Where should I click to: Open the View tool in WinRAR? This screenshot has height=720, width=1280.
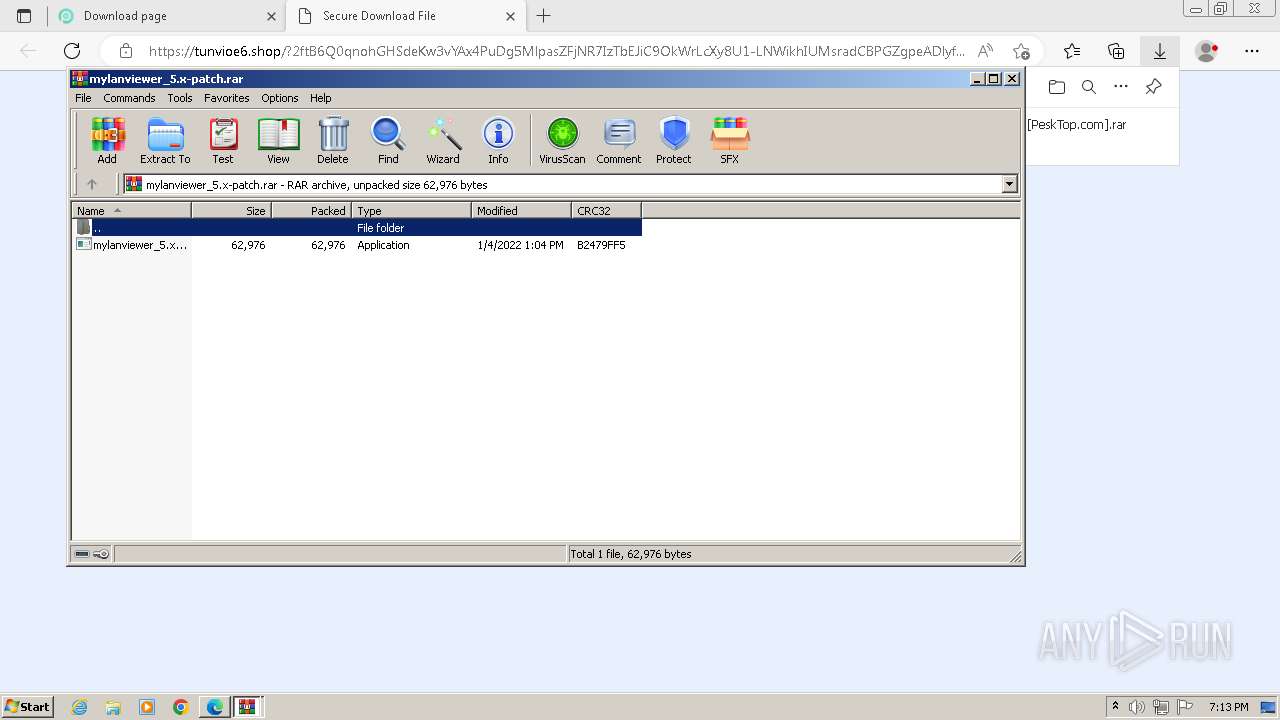(x=278, y=141)
